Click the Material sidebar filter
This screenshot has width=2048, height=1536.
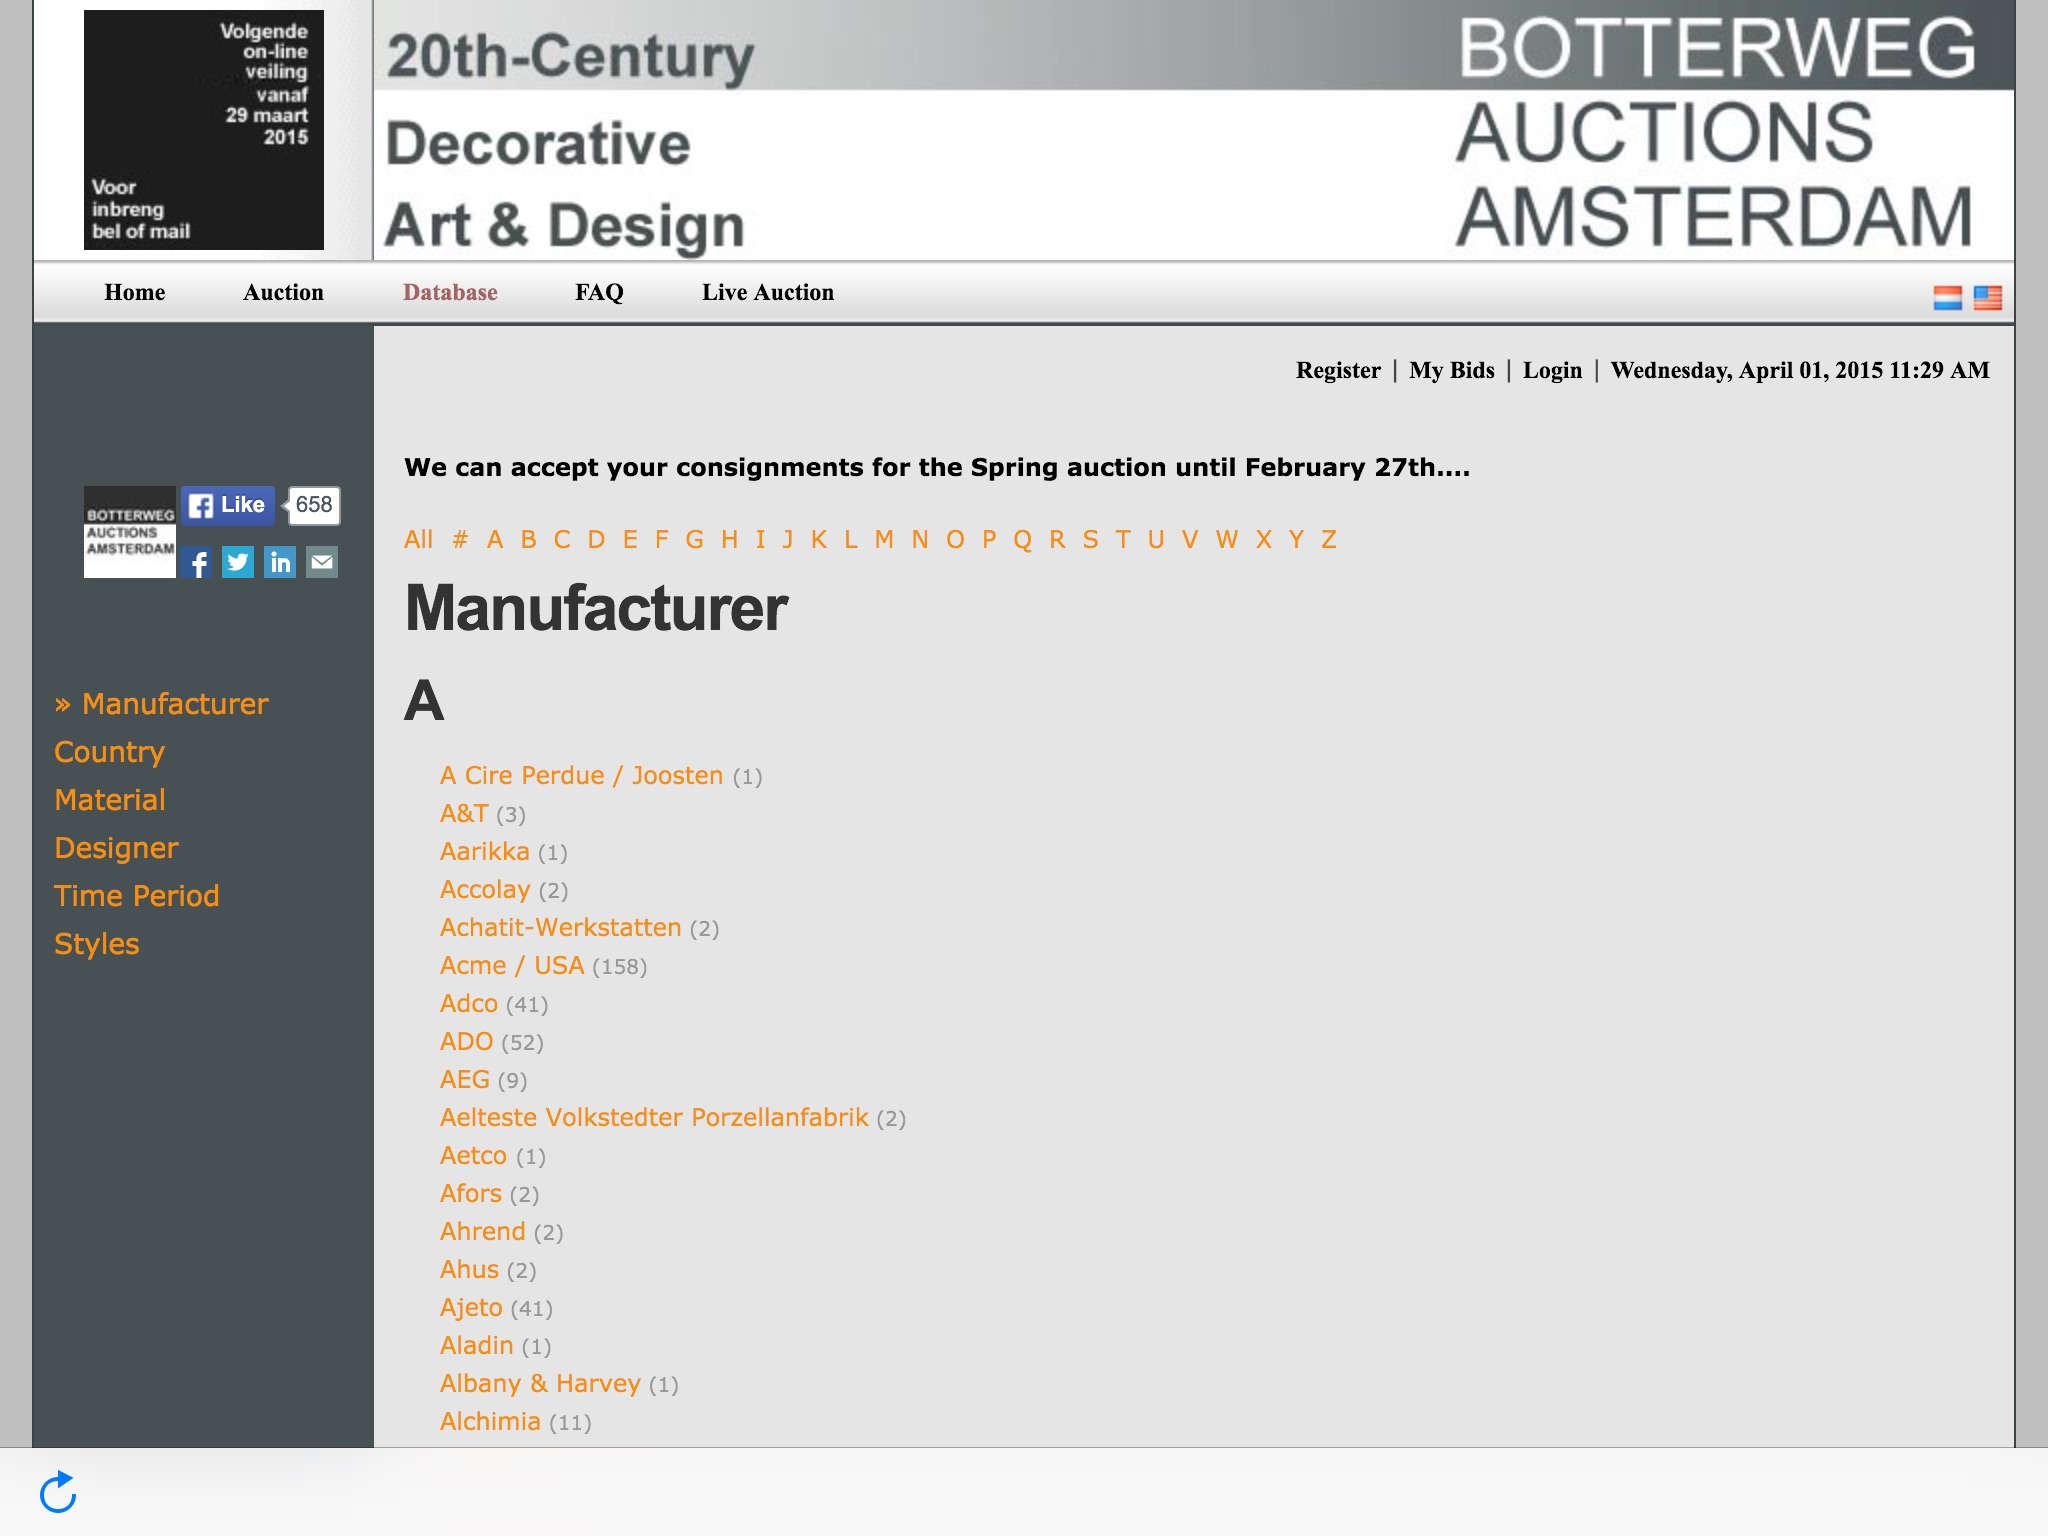pyautogui.click(x=108, y=799)
